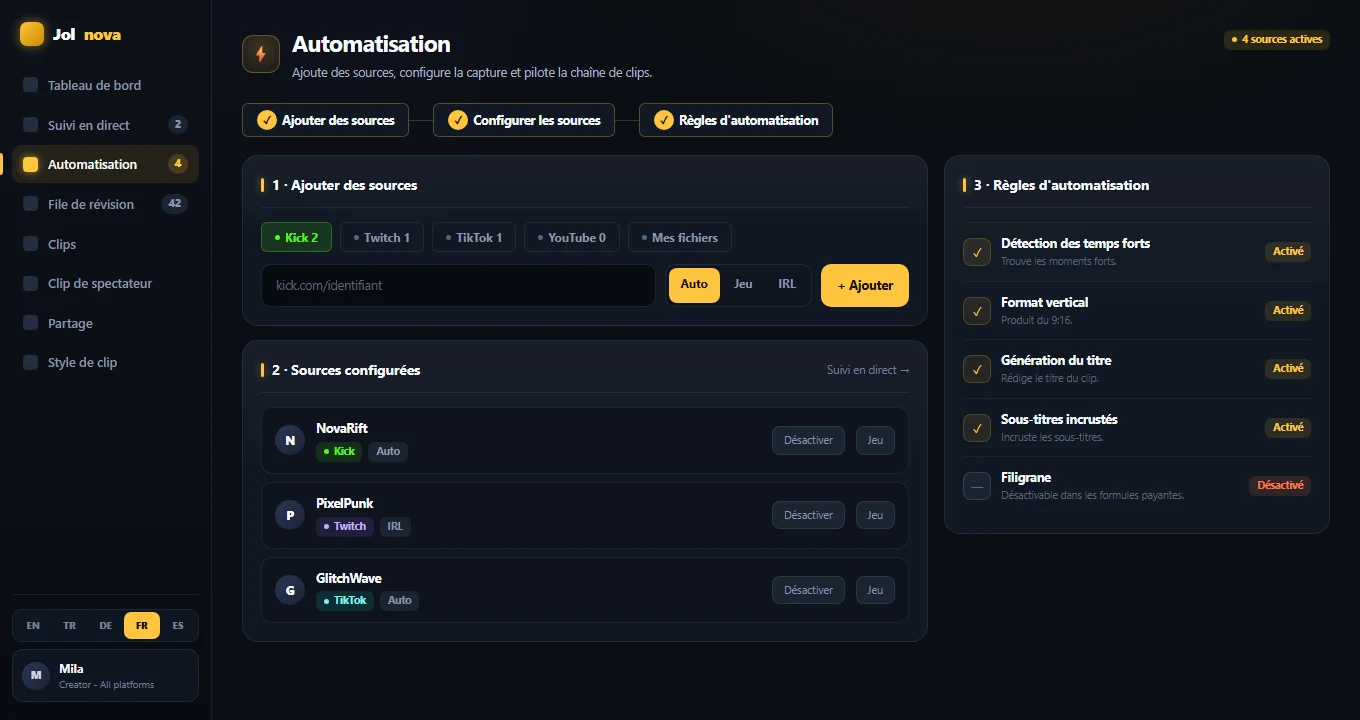Image resolution: width=1360 pixels, height=720 pixels.
Task: Enable the Filigrane checkbox
Action: 977,486
